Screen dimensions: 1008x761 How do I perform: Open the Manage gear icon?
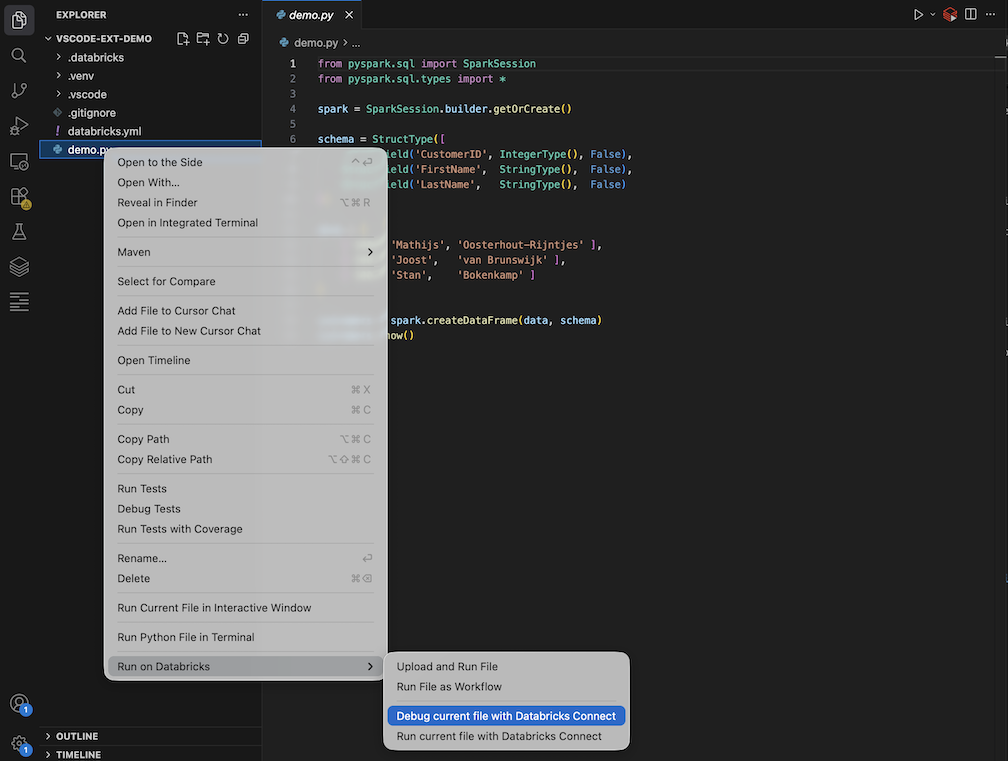click(20, 744)
